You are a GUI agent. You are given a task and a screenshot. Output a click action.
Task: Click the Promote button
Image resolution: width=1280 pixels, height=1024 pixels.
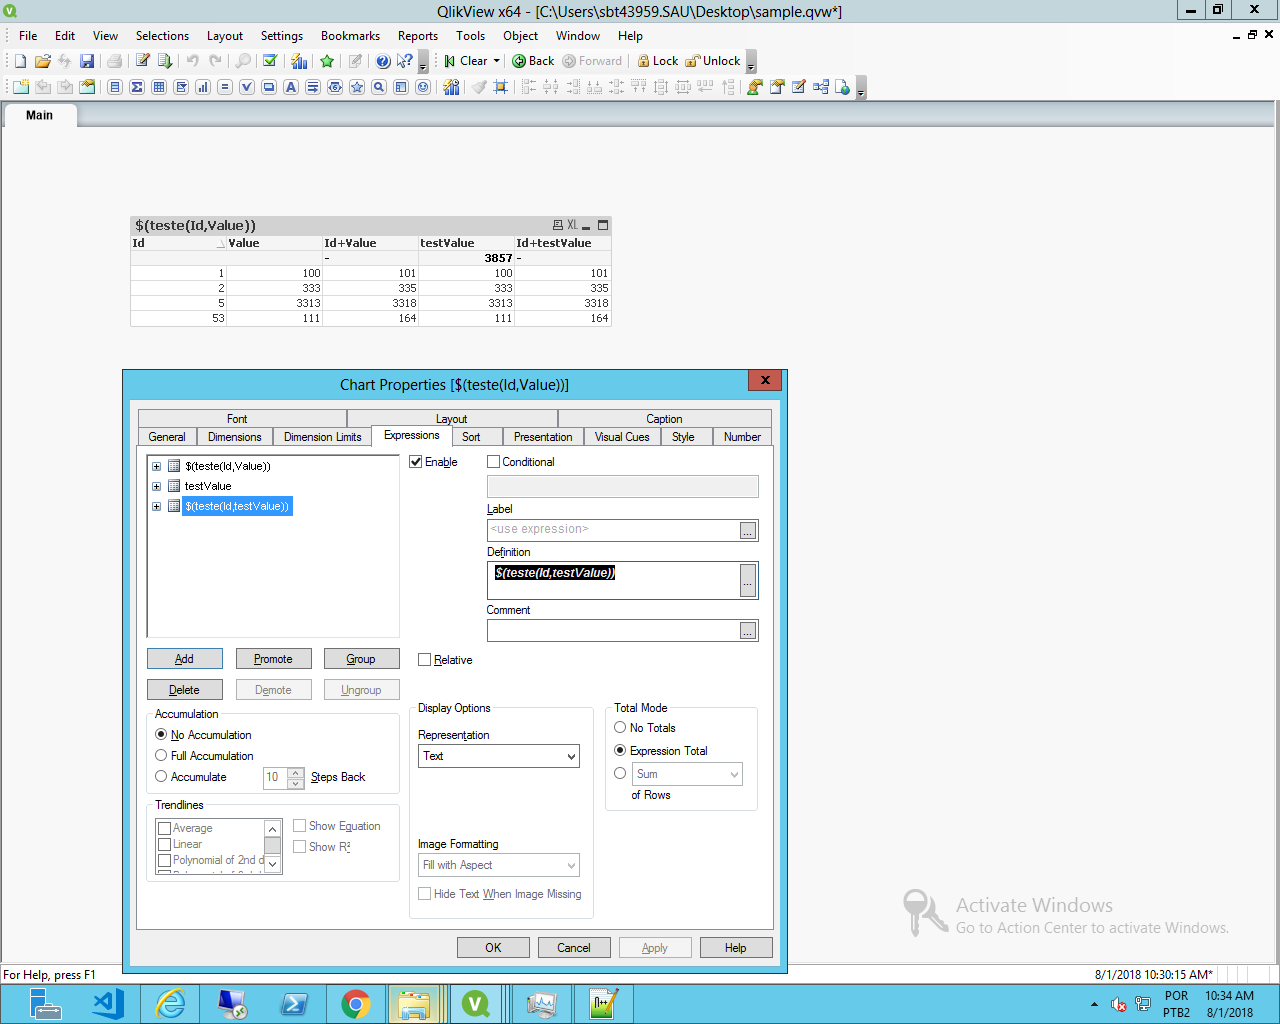273,659
